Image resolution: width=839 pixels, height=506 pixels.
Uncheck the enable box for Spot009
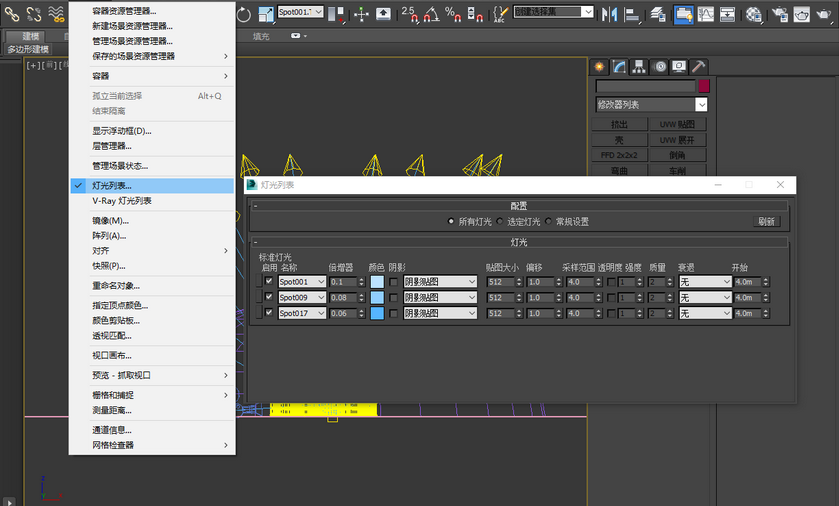pyautogui.click(x=269, y=297)
